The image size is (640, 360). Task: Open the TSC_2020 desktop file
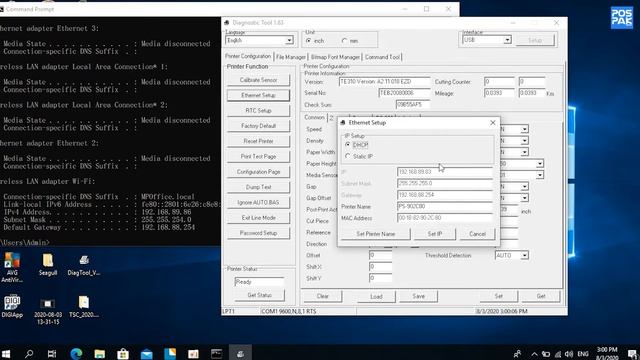(84, 307)
